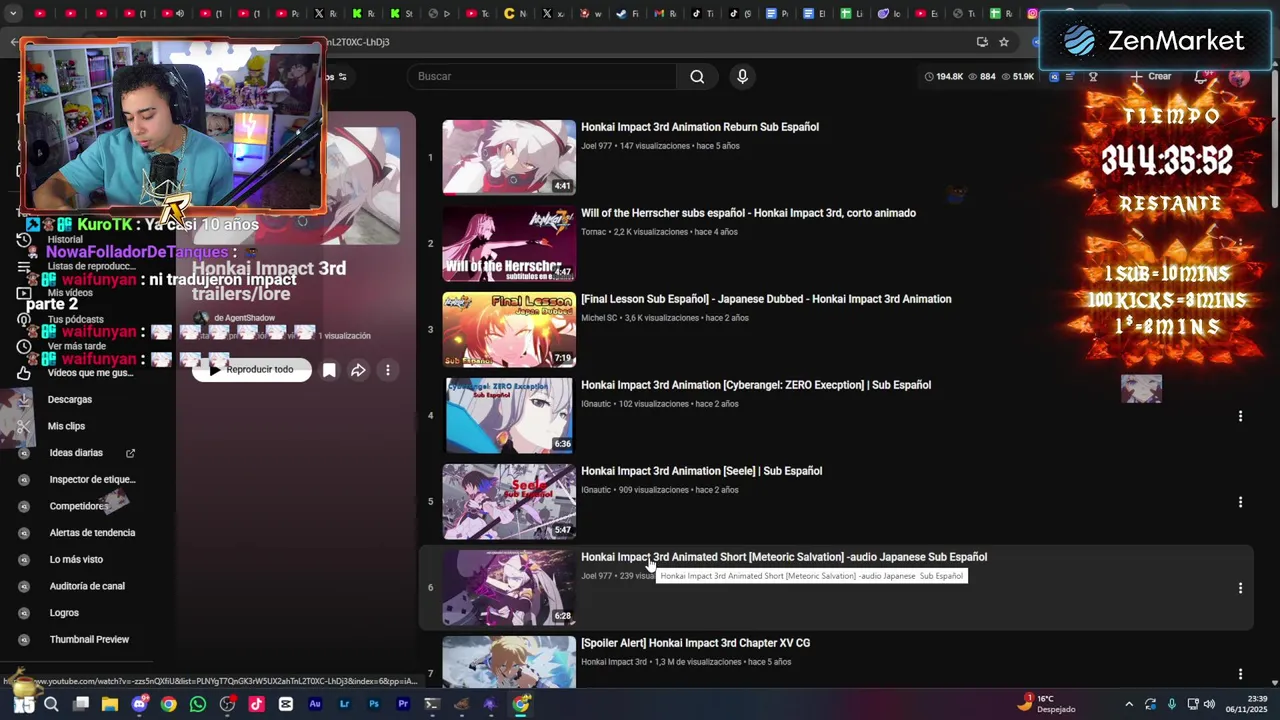Screen dimensions: 1280x720
Task: Open Will of the Herrscher subs español link
Action: pyautogui.click(x=748, y=213)
